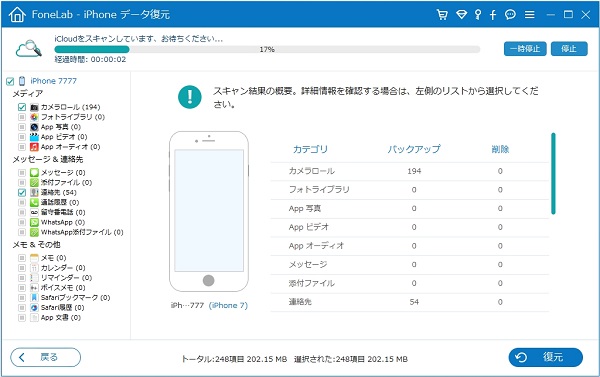This screenshot has height=377, width=600.
Task: Click the iCloud scan magnifier icon
Action: click(x=29, y=49)
